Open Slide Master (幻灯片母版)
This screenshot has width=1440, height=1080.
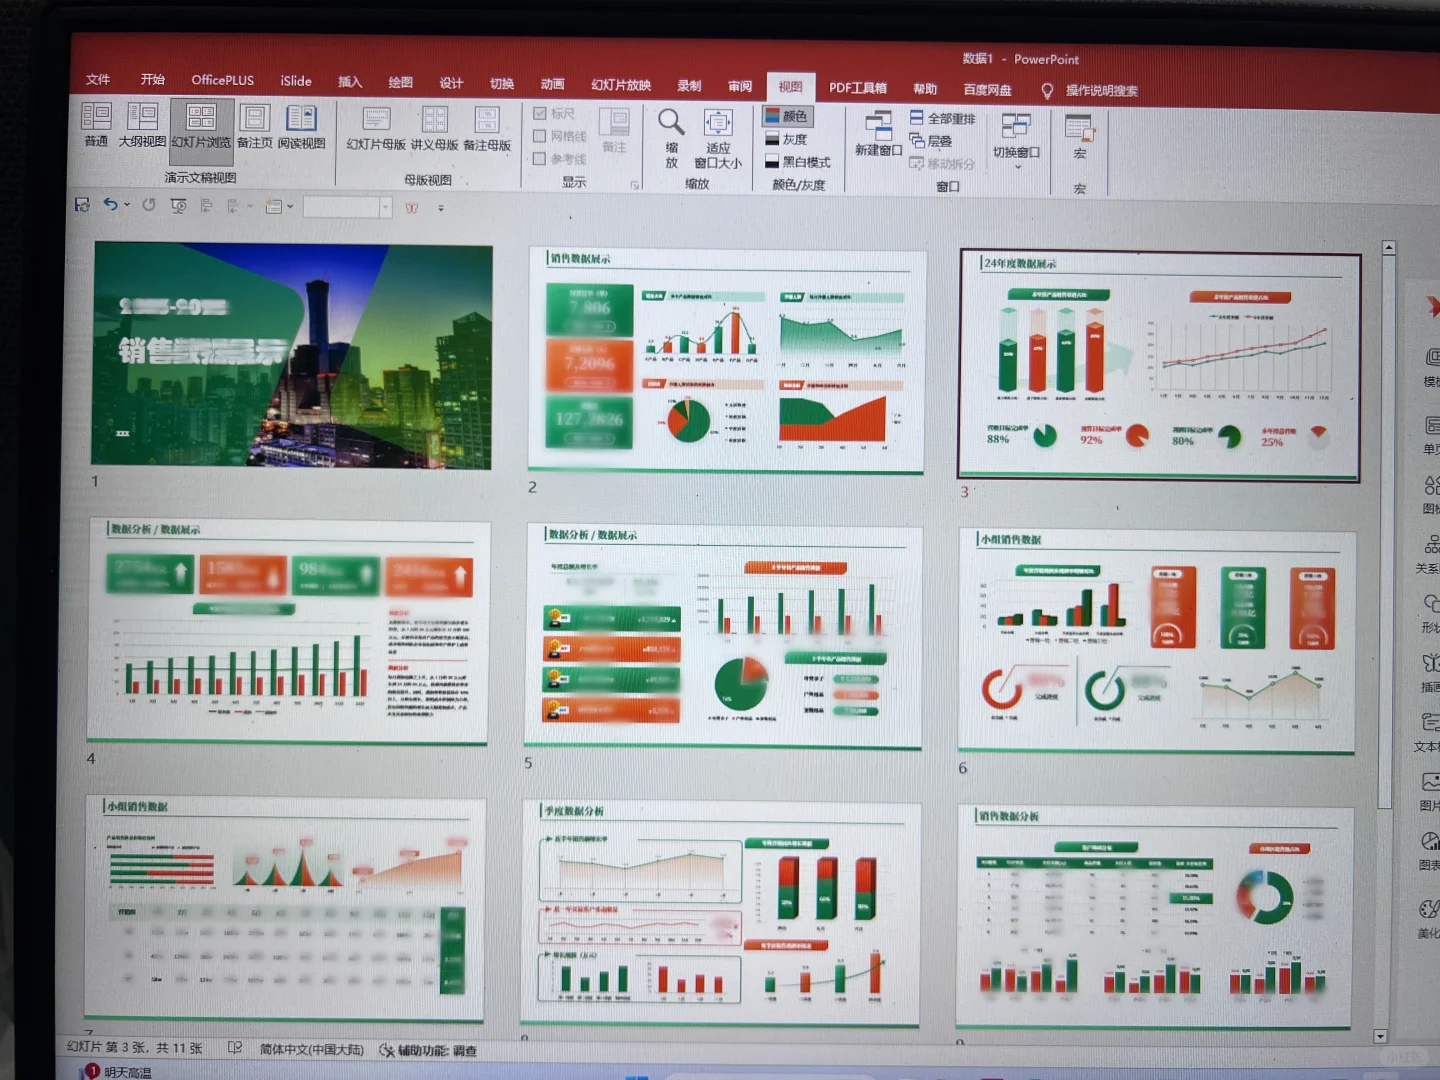376,129
